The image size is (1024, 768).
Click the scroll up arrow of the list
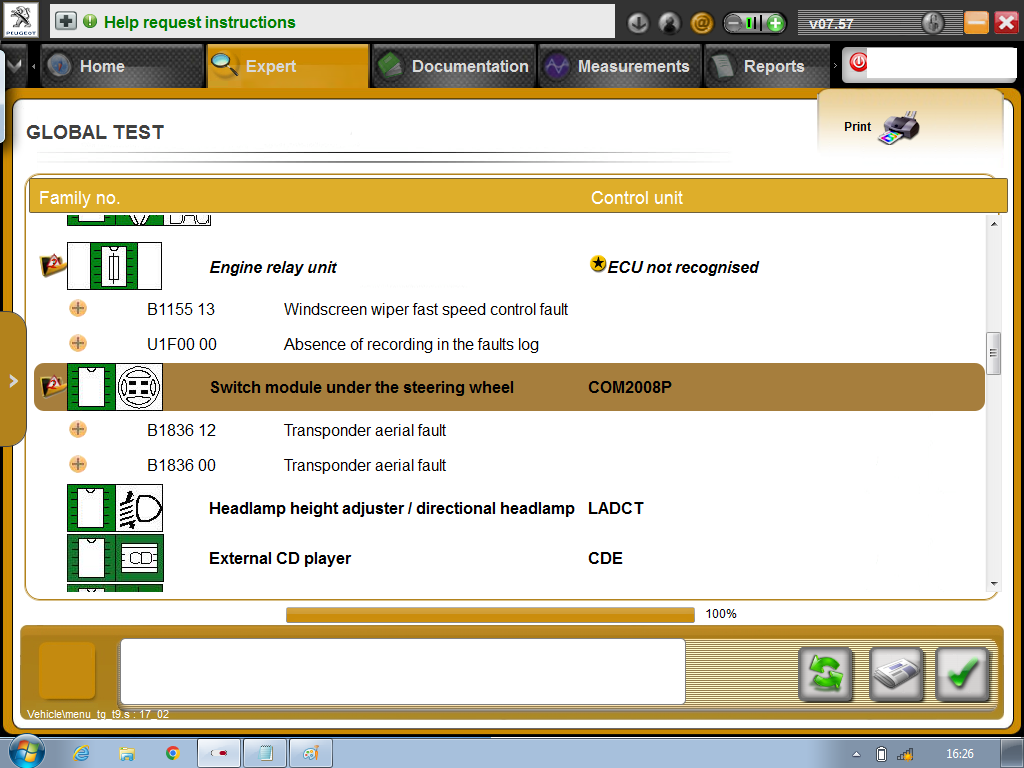pyautogui.click(x=993, y=224)
